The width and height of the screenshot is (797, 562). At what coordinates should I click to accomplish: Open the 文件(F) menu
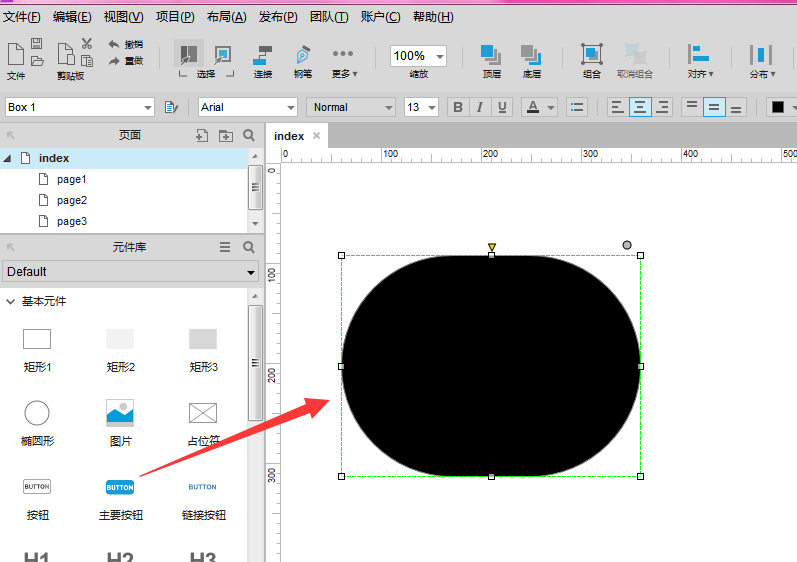tap(21, 17)
